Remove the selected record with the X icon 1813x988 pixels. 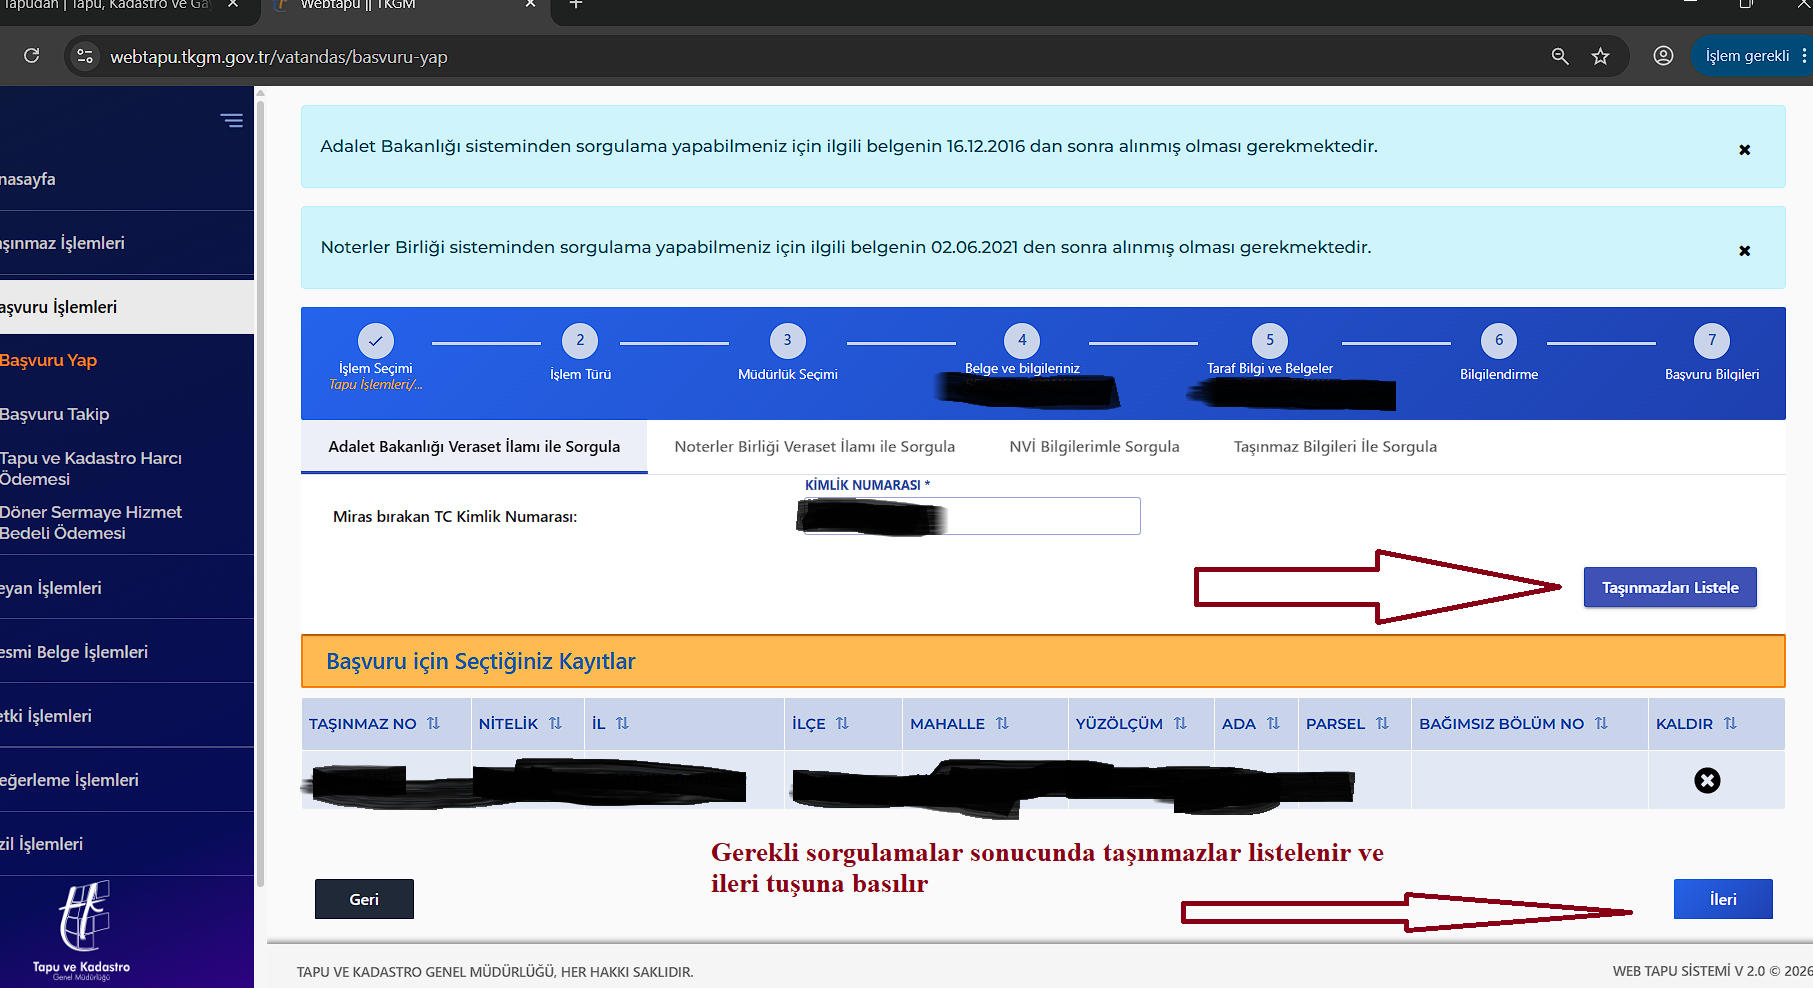click(x=1707, y=780)
